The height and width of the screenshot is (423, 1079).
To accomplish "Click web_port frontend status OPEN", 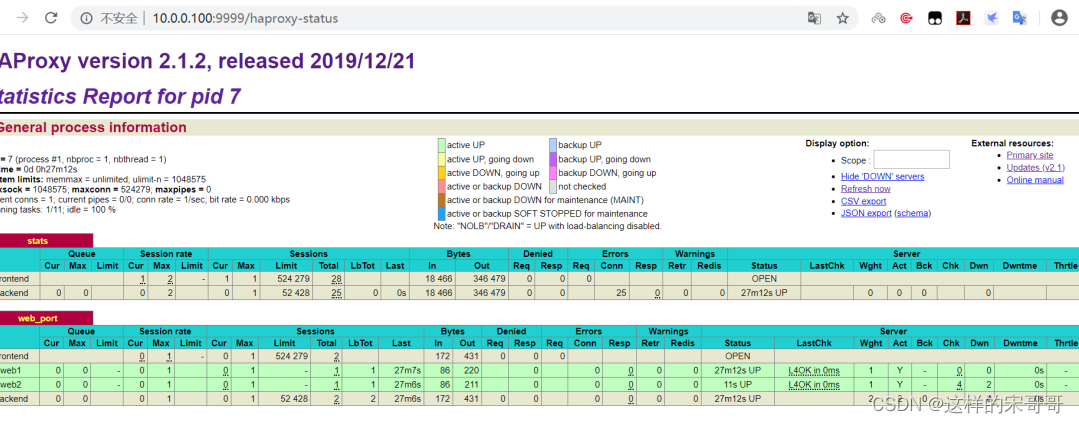I will 738,356.
